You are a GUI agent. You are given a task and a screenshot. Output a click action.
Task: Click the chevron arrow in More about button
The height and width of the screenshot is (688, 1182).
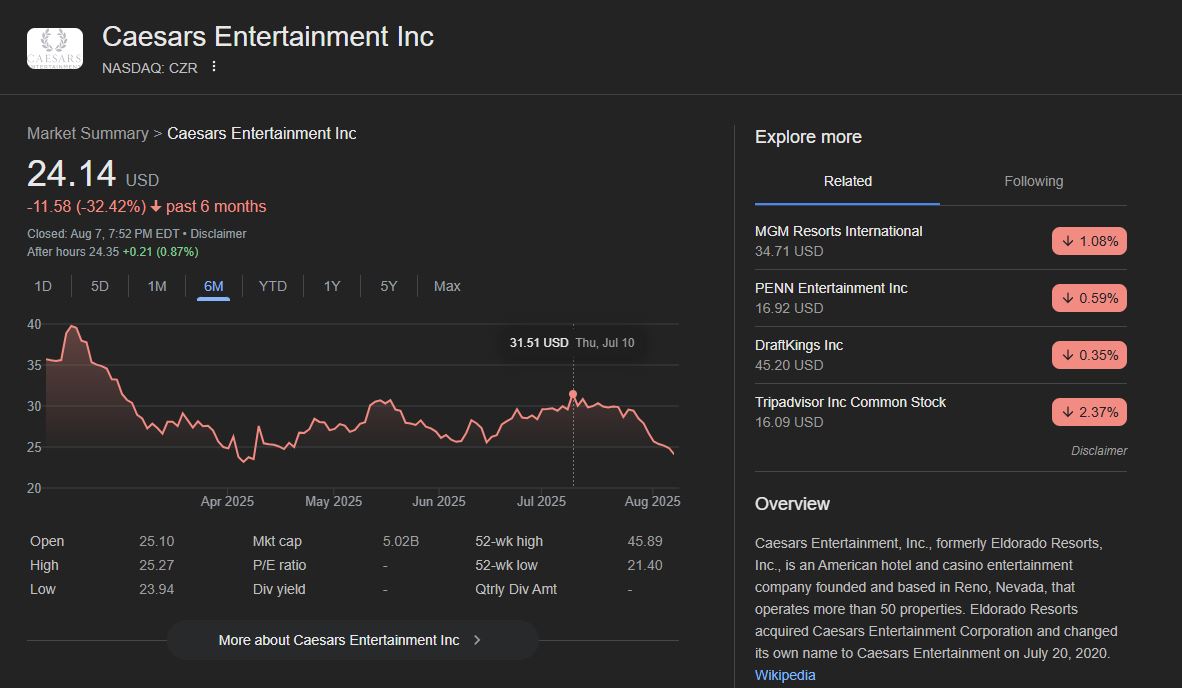coord(477,640)
